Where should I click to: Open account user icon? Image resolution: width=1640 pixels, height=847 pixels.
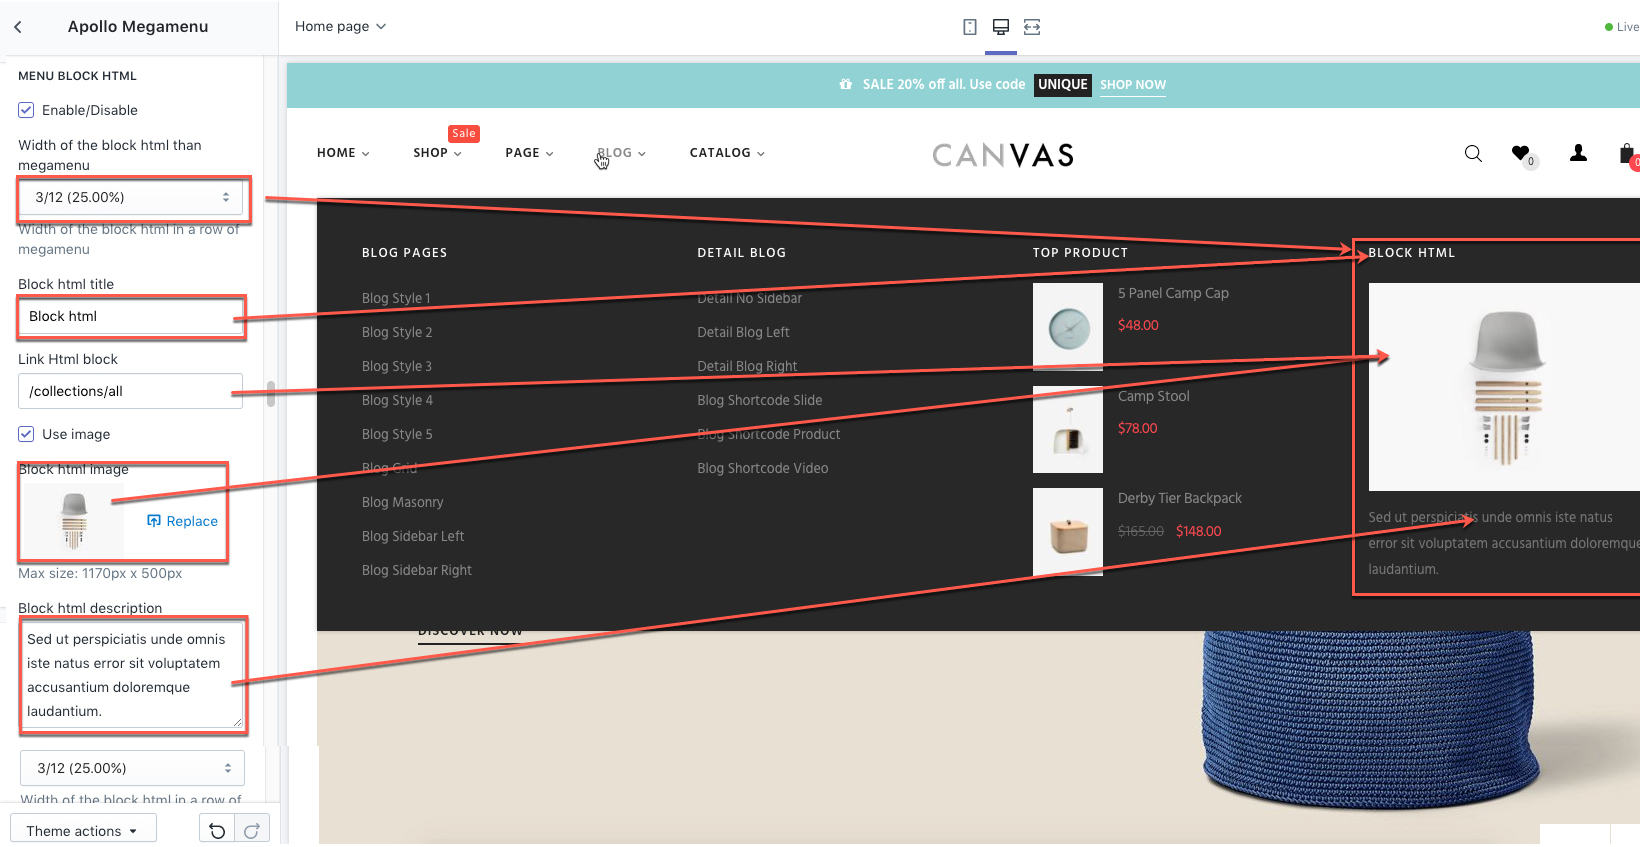(1578, 153)
